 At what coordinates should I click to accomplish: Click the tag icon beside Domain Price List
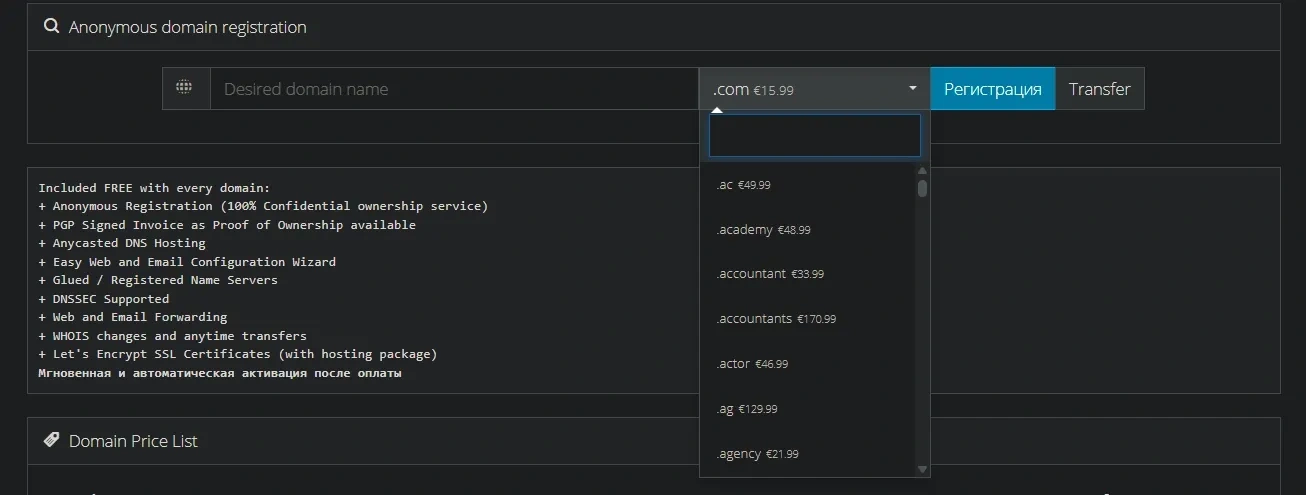coord(52,440)
